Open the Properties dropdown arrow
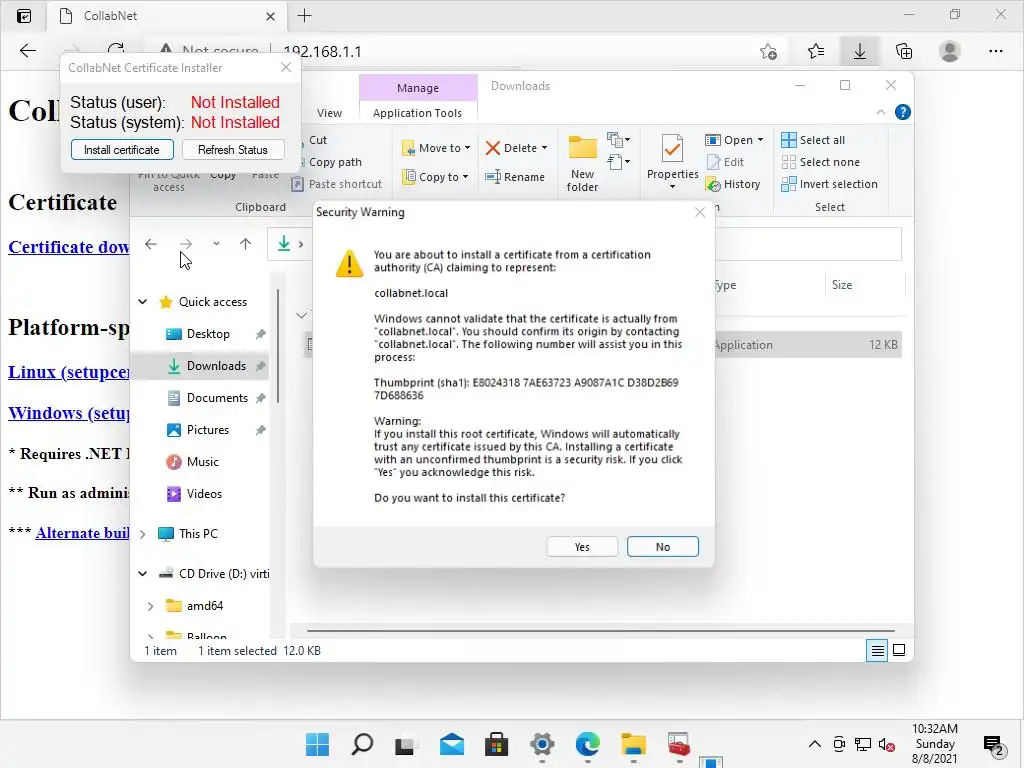Viewport: 1024px width, 768px height. click(673, 187)
